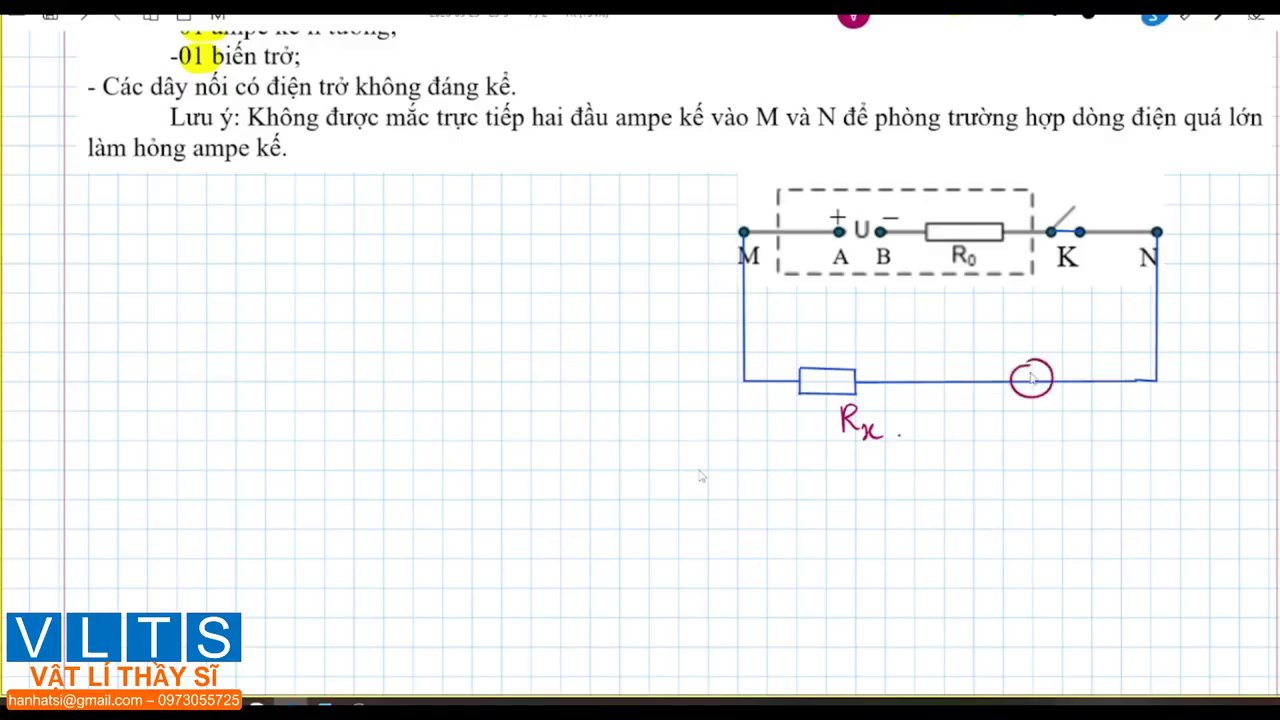This screenshot has height=720, width=1280.
Task: Click the R0 resistor in dashed box
Action: (x=964, y=233)
